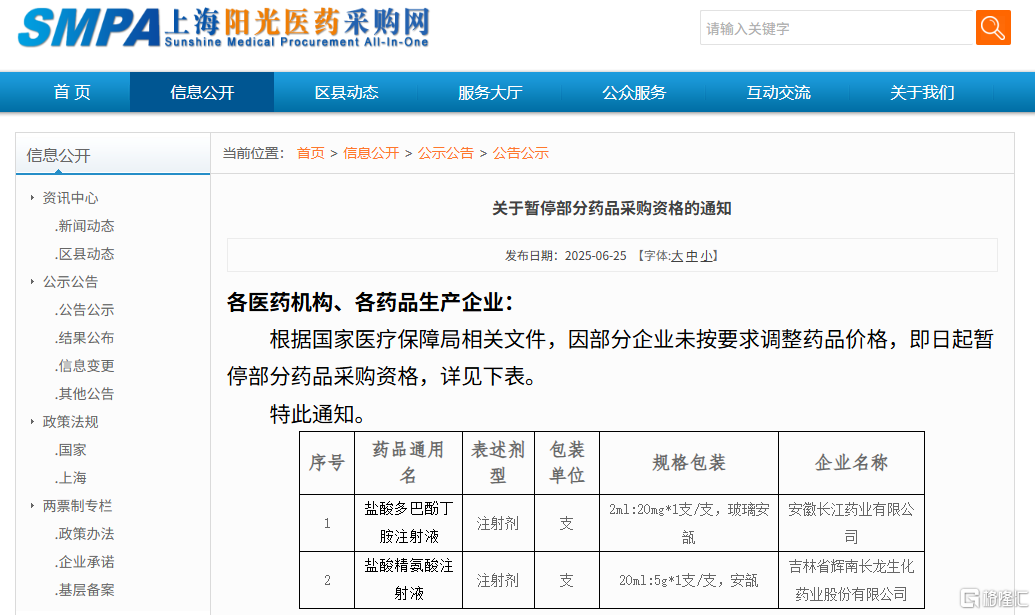This screenshot has width=1035, height=615.
Task: Open 公众服务 navigation tab
Action: tap(634, 92)
